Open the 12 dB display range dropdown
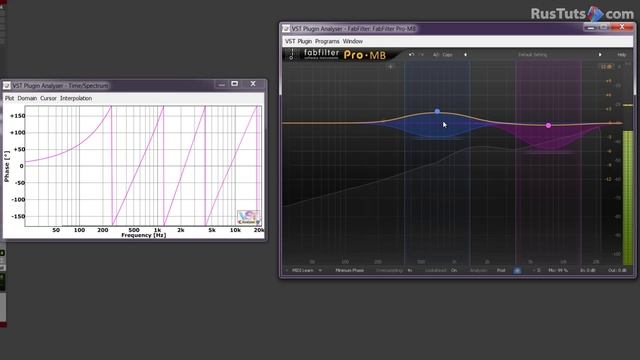 click(x=606, y=67)
